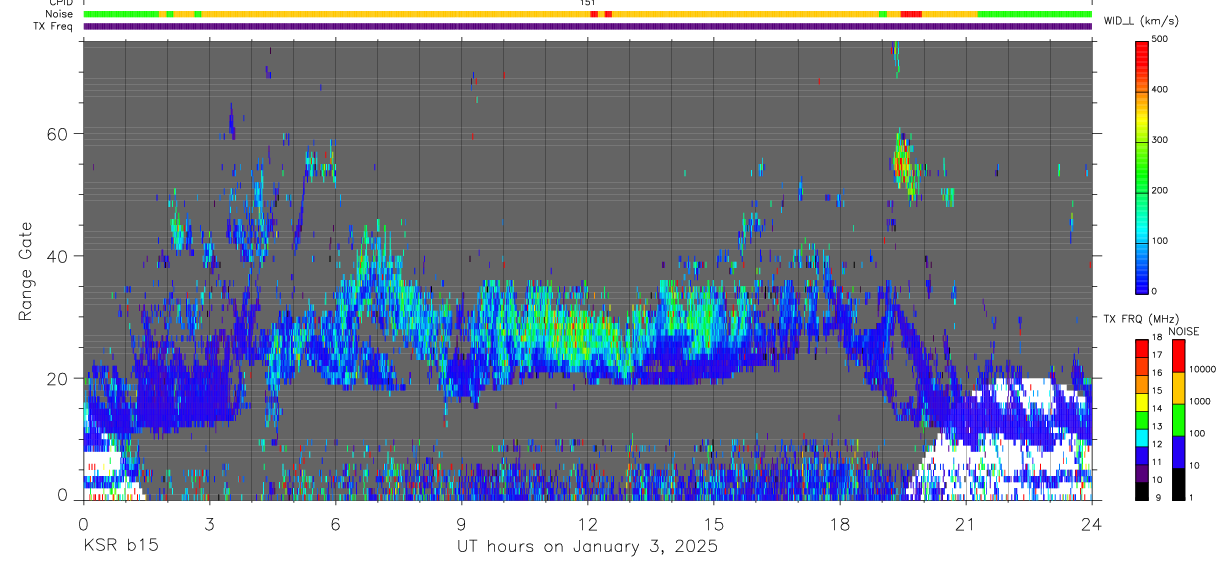Click the '6' hour tick on the time axis
This screenshot has height=567, width=1228.
(336, 524)
